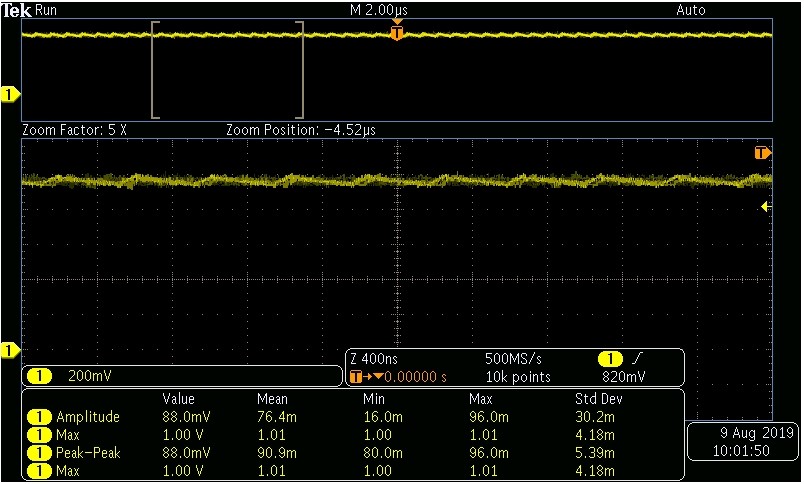The width and height of the screenshot is (804, 484).
Task: Click channel 1 ground marker in overview
Action: (9, 95)
